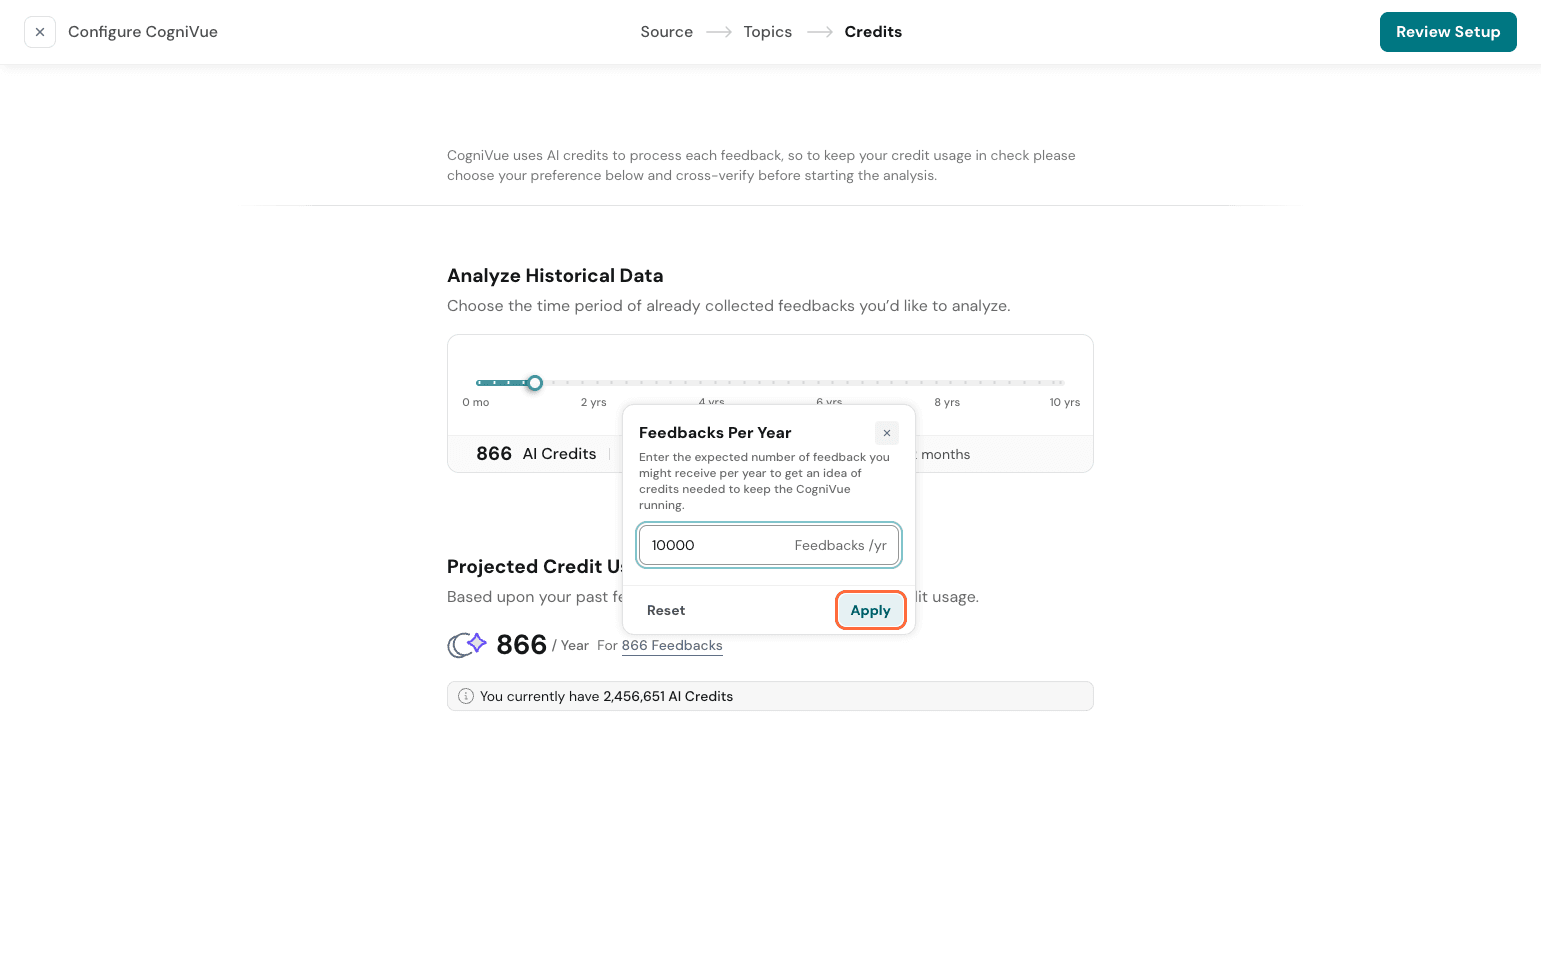Viewport: 1541px width, 962px height.
Task: Click the info icon beside current credits
Action: pos(466,696)
